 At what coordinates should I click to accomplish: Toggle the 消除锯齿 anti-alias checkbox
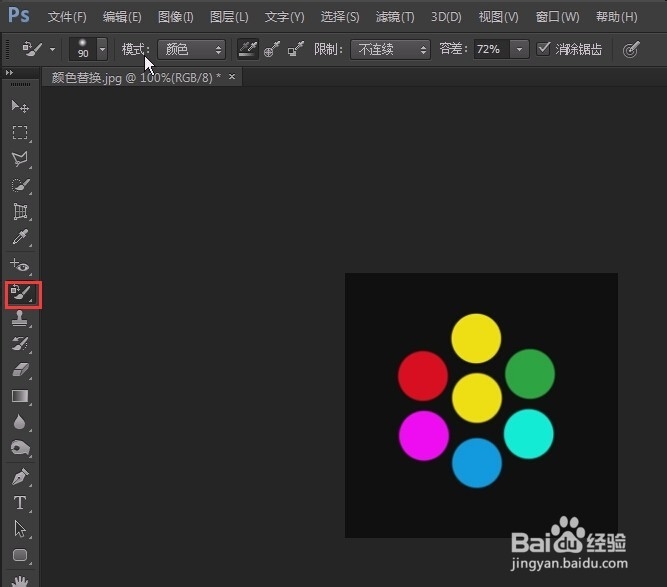tap(544, 49)
